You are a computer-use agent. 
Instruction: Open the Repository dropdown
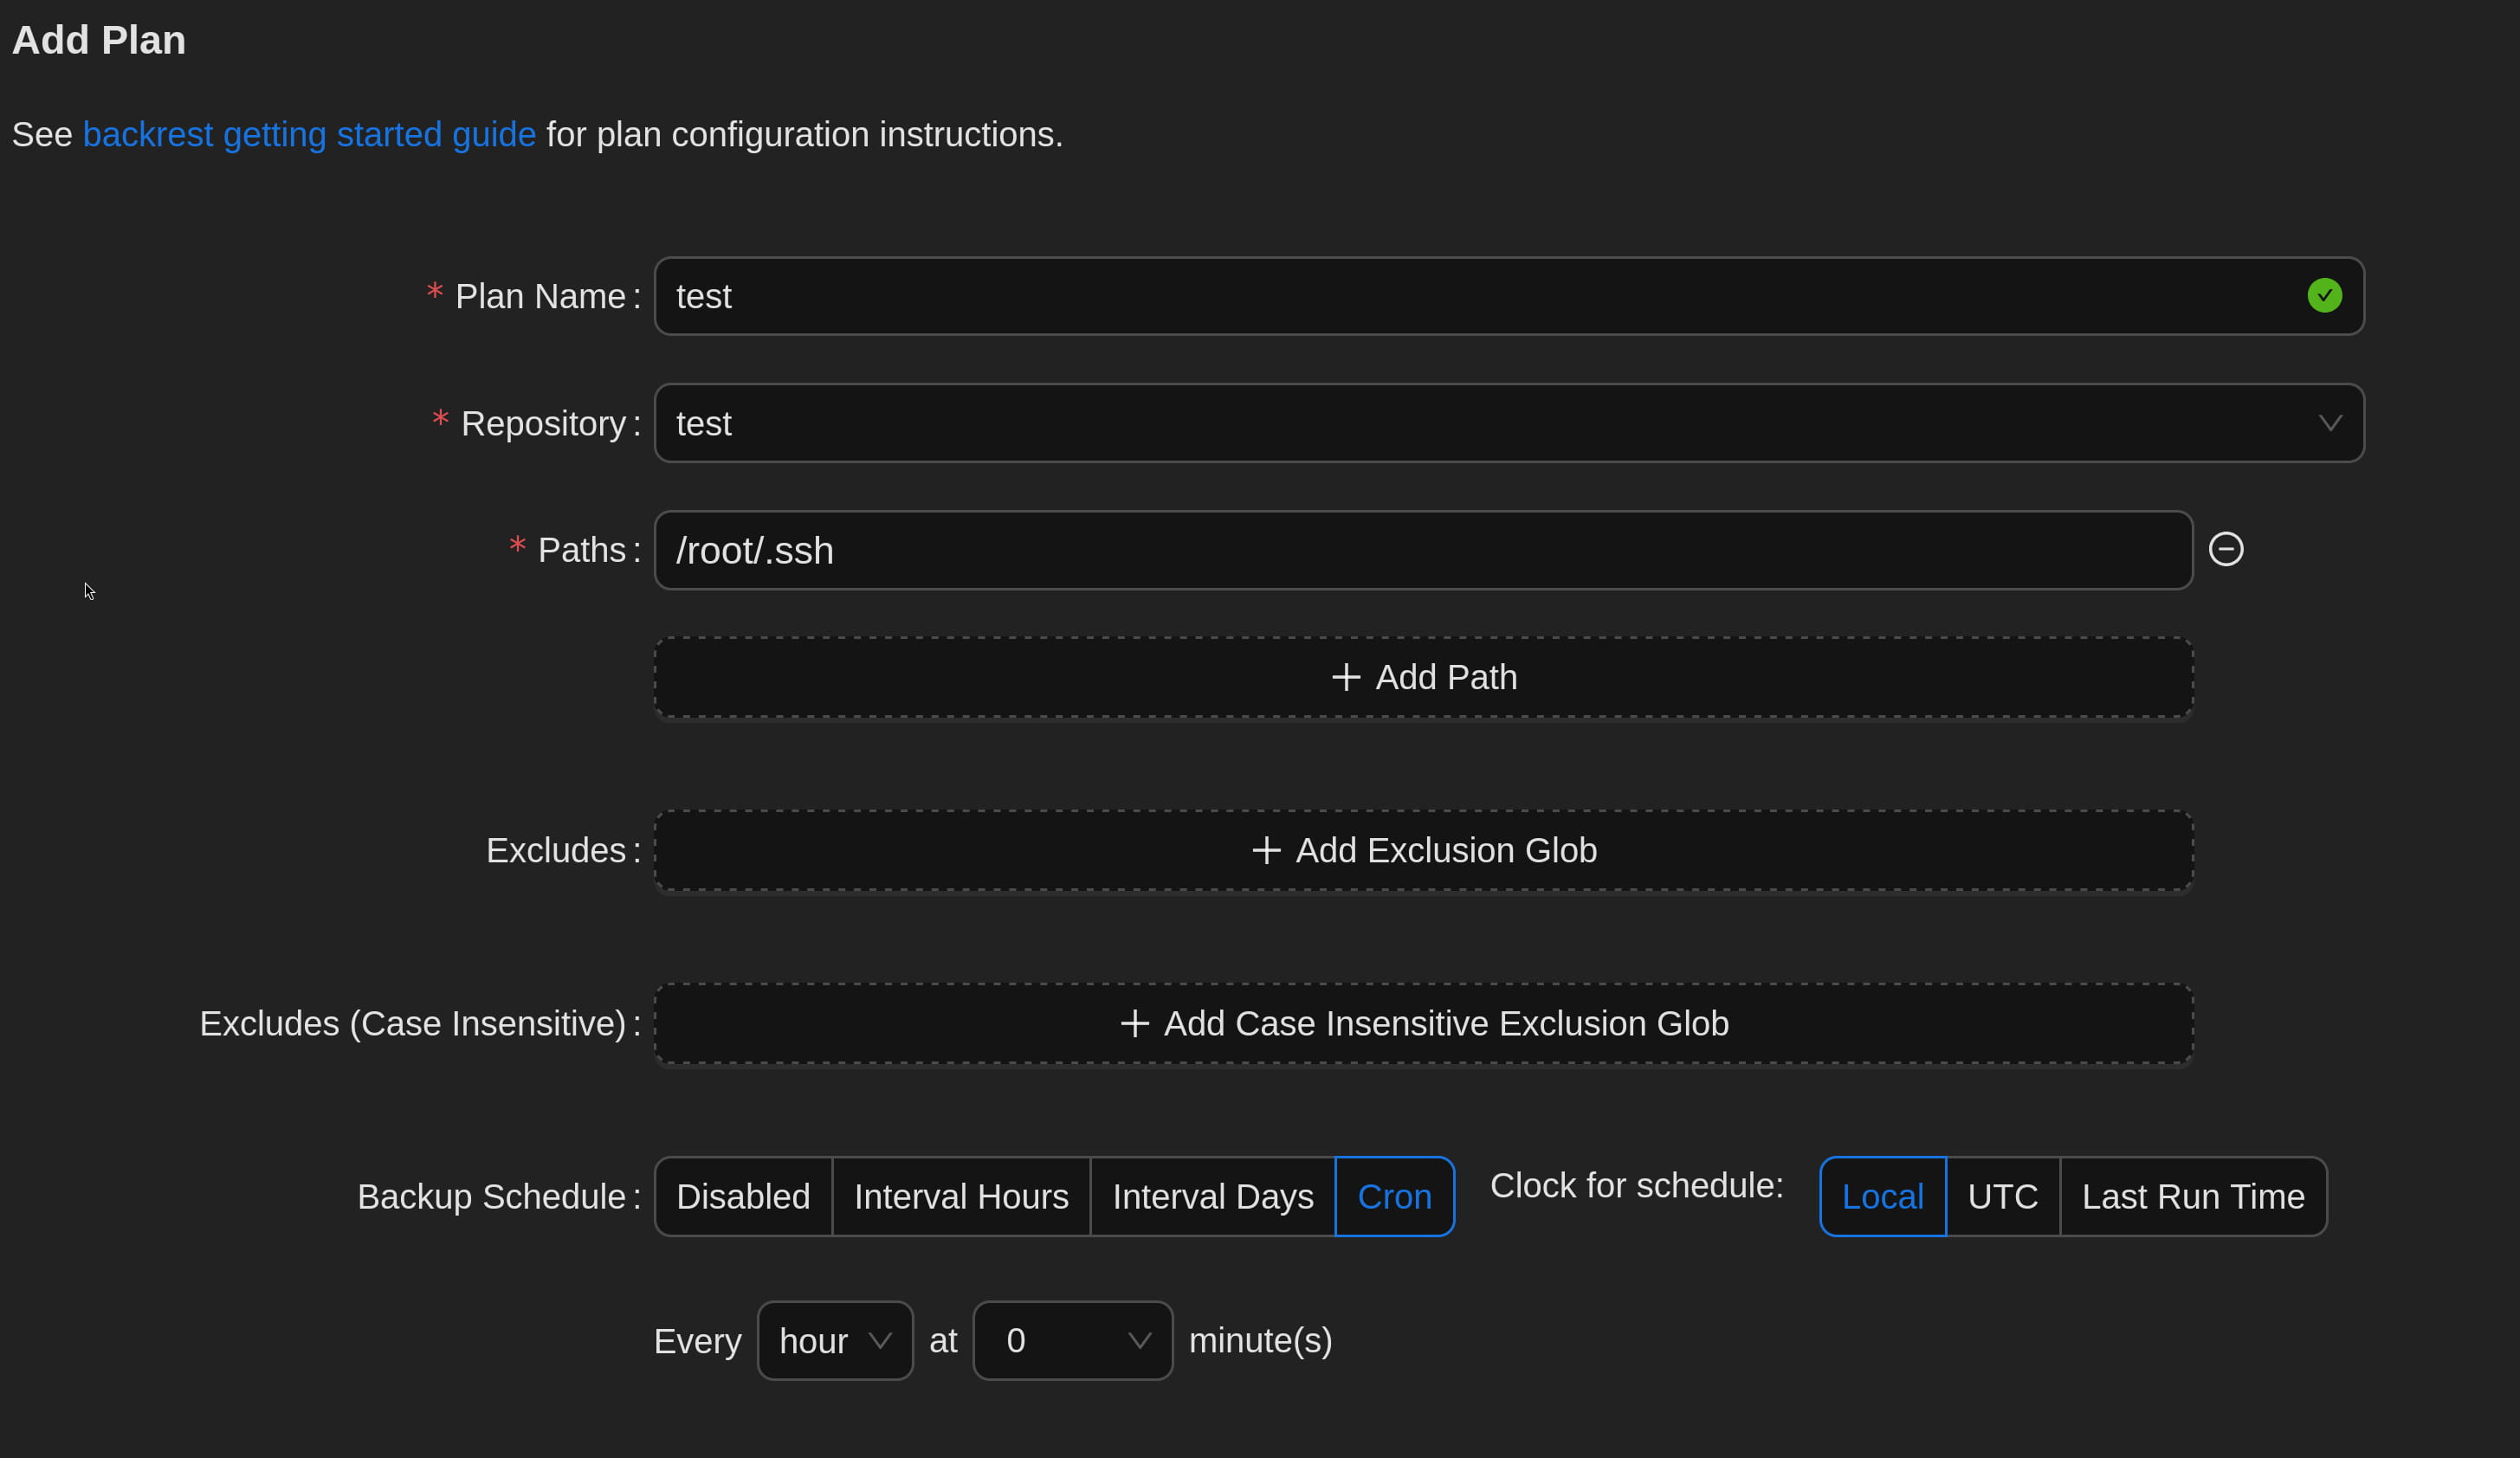point(1508,423)
